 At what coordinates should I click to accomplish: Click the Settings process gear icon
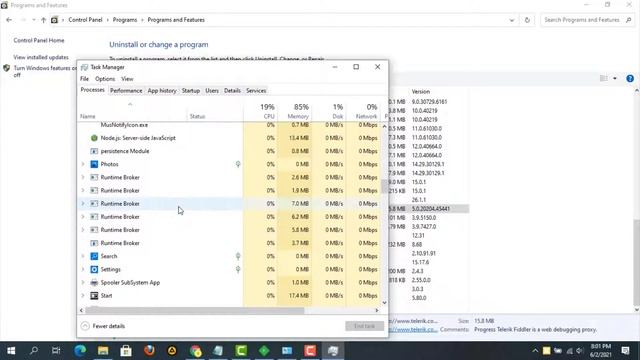pos(94,269)
